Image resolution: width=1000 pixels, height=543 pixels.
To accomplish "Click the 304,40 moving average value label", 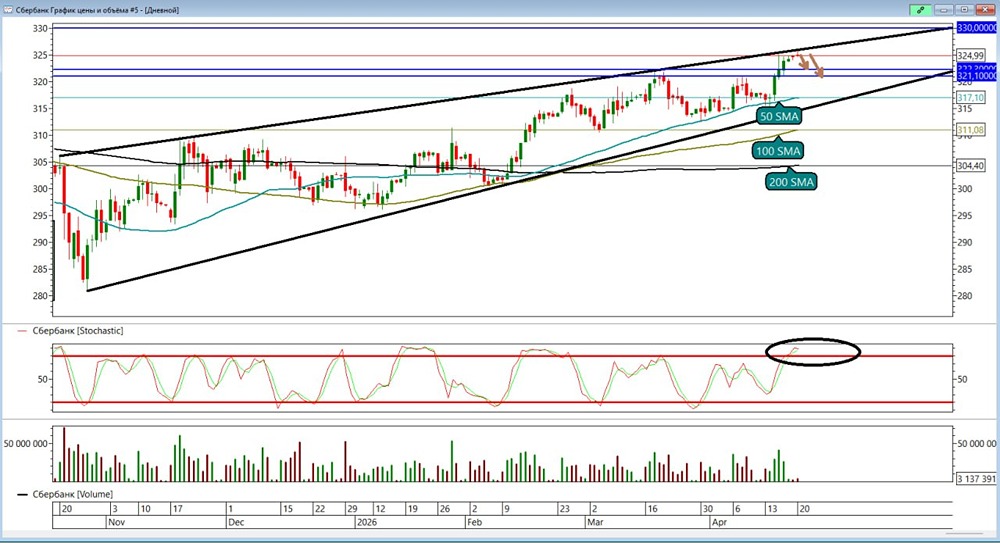I will 971,166.
